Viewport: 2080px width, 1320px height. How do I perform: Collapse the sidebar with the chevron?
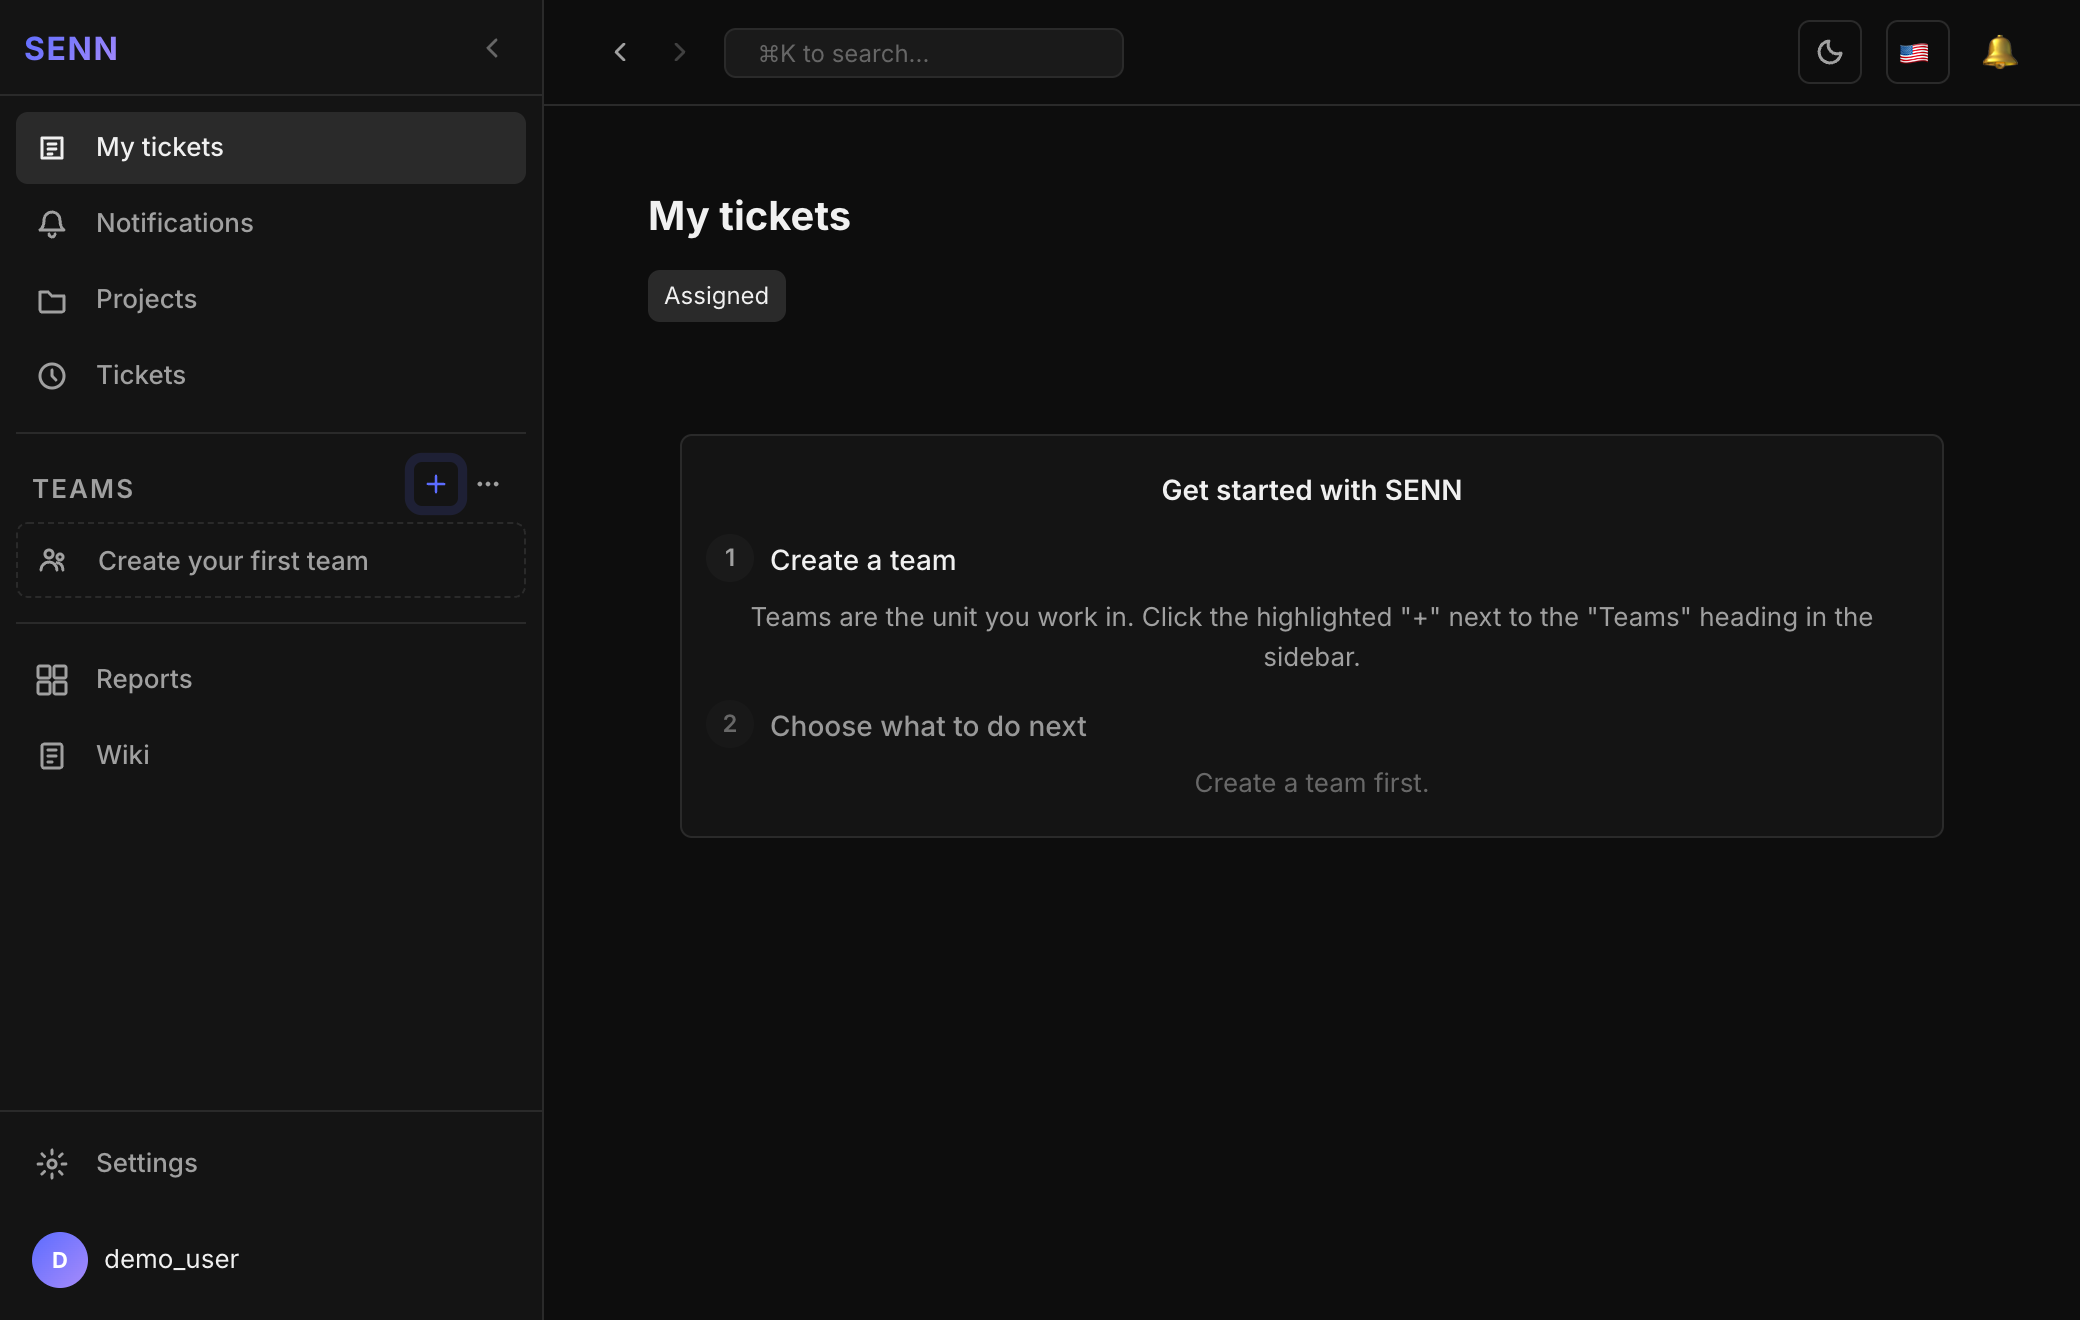492,48
